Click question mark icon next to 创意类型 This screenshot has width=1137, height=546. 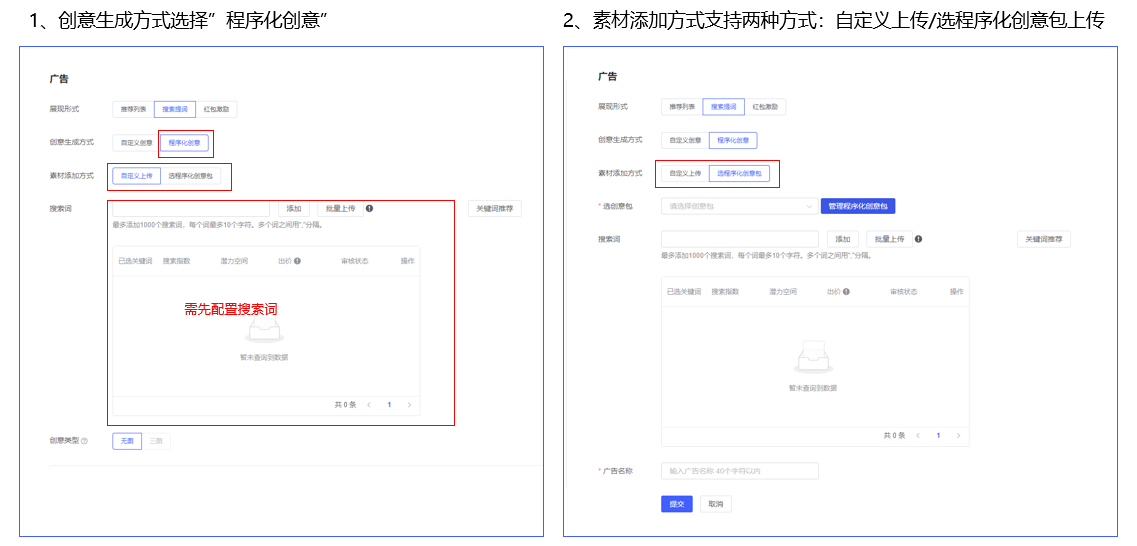pos(84,441)
